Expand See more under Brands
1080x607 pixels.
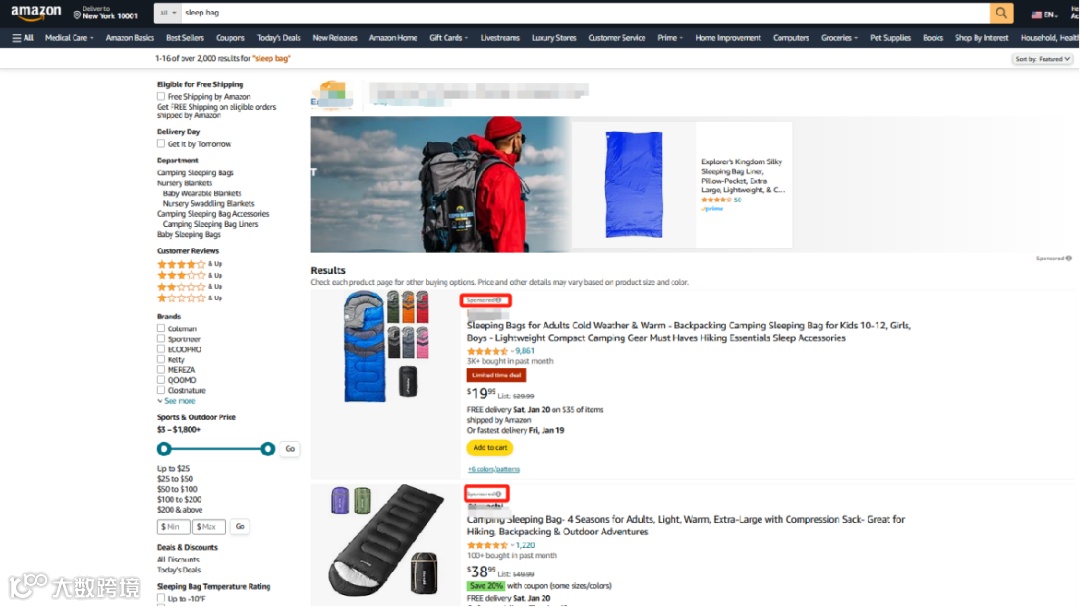(176, 401)
